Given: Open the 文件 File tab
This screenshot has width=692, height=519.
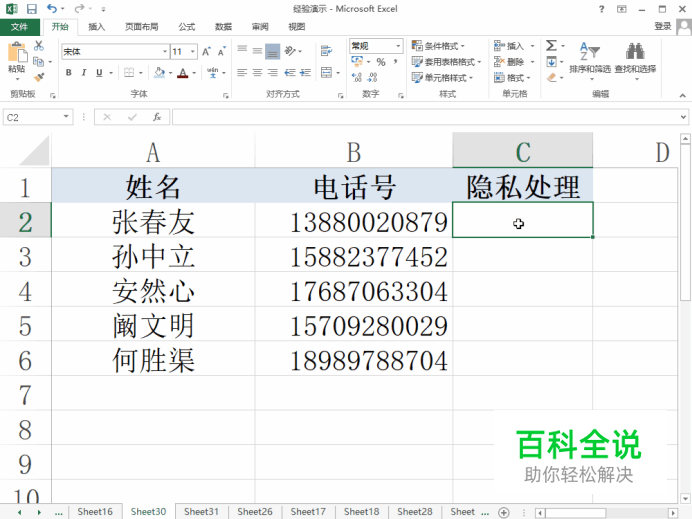Looking at the screenshot, I should tap(19, 27).
